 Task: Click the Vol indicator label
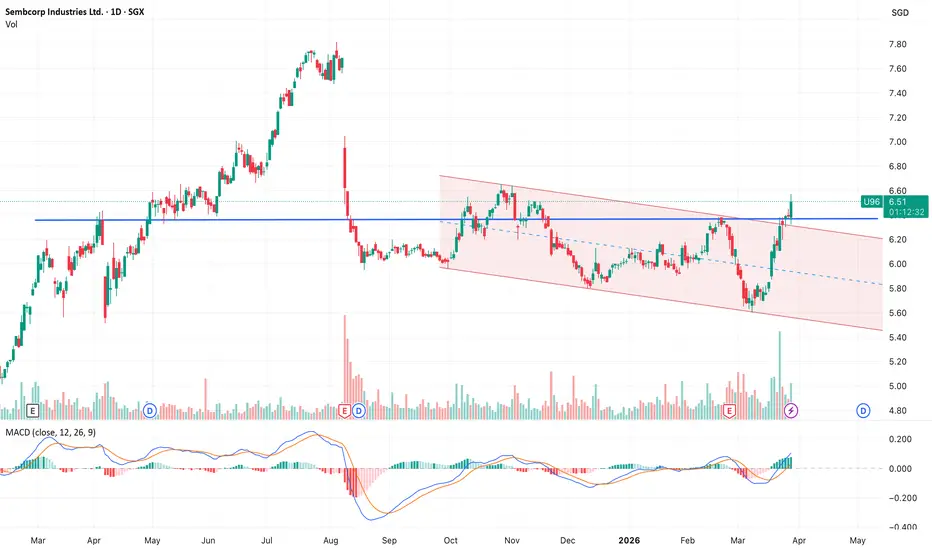(x=11, y=24)
